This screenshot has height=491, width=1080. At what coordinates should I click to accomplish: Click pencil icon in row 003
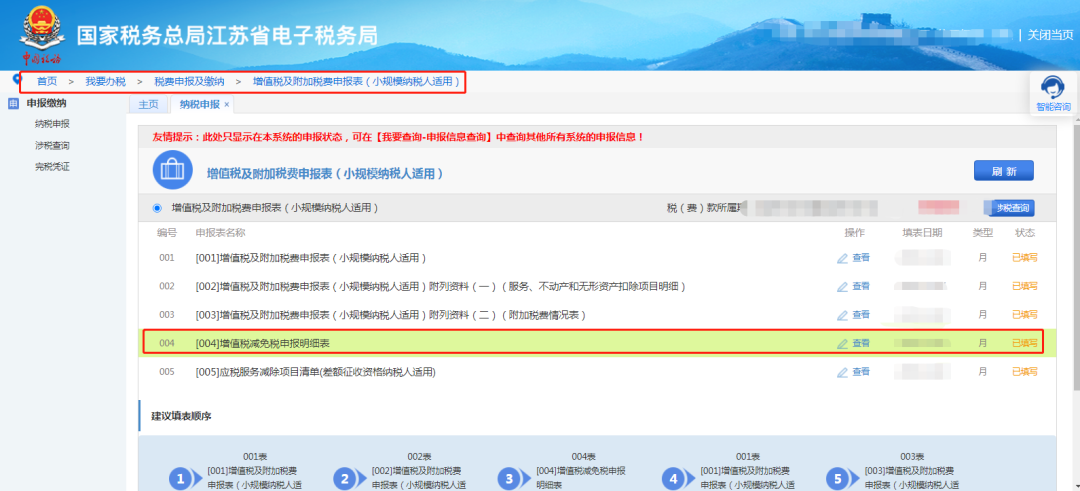coord(842,315)
